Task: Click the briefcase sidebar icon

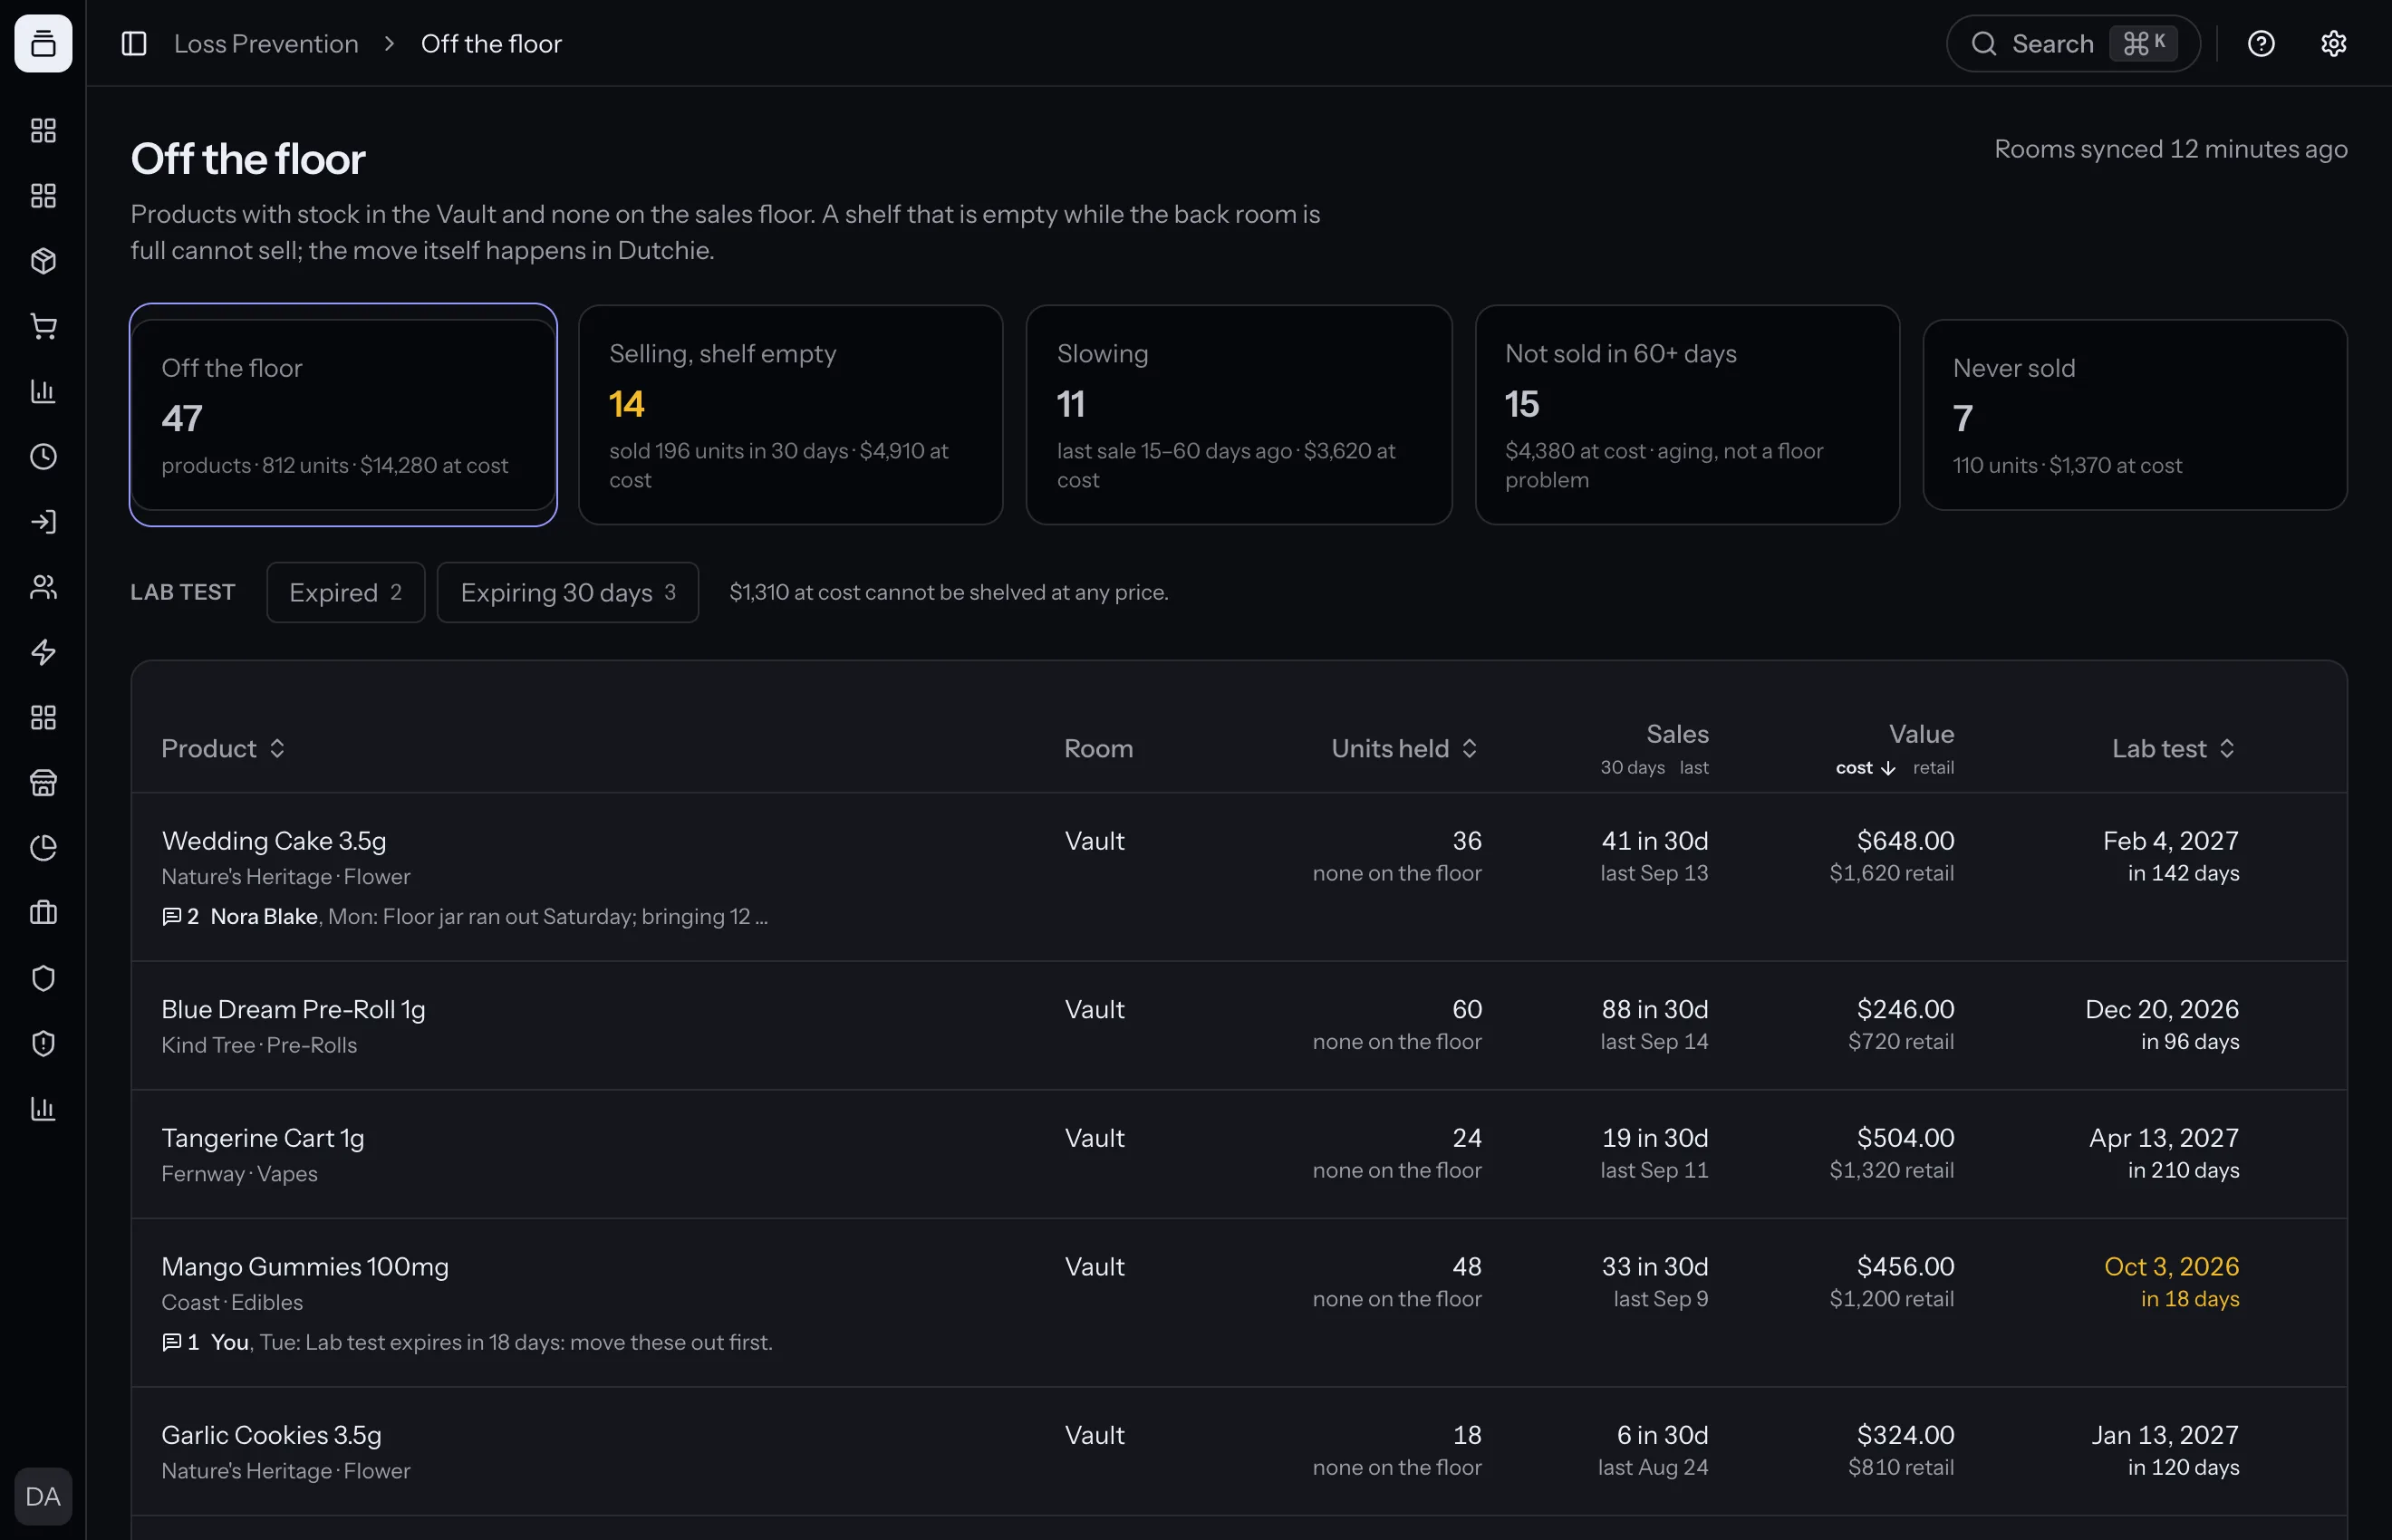Action: tap(43, 912)
